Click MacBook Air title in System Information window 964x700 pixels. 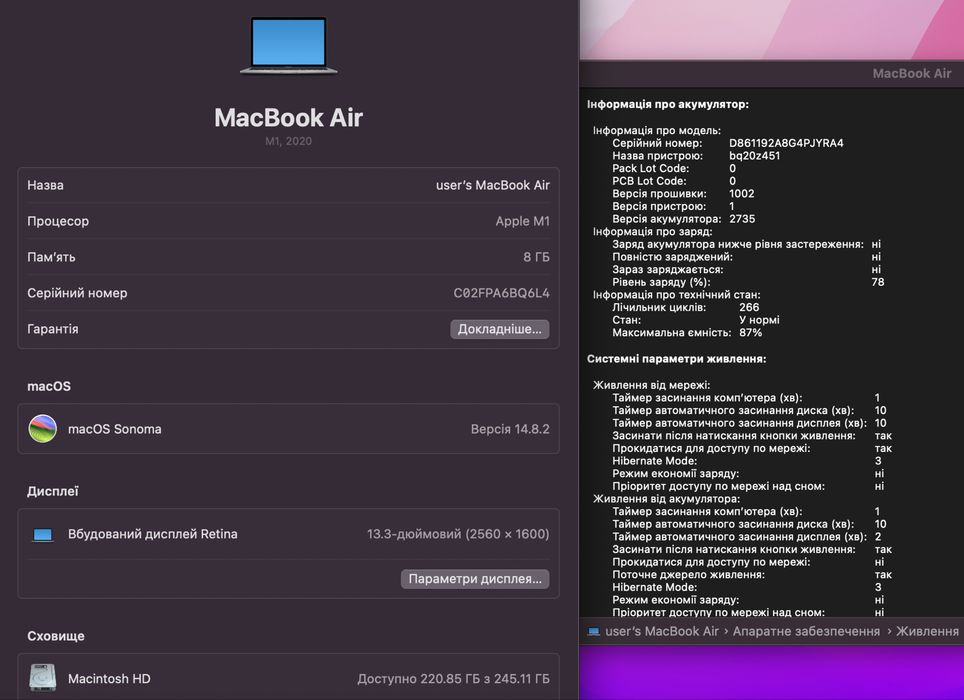pyautogui.click(x=912, y=73)
